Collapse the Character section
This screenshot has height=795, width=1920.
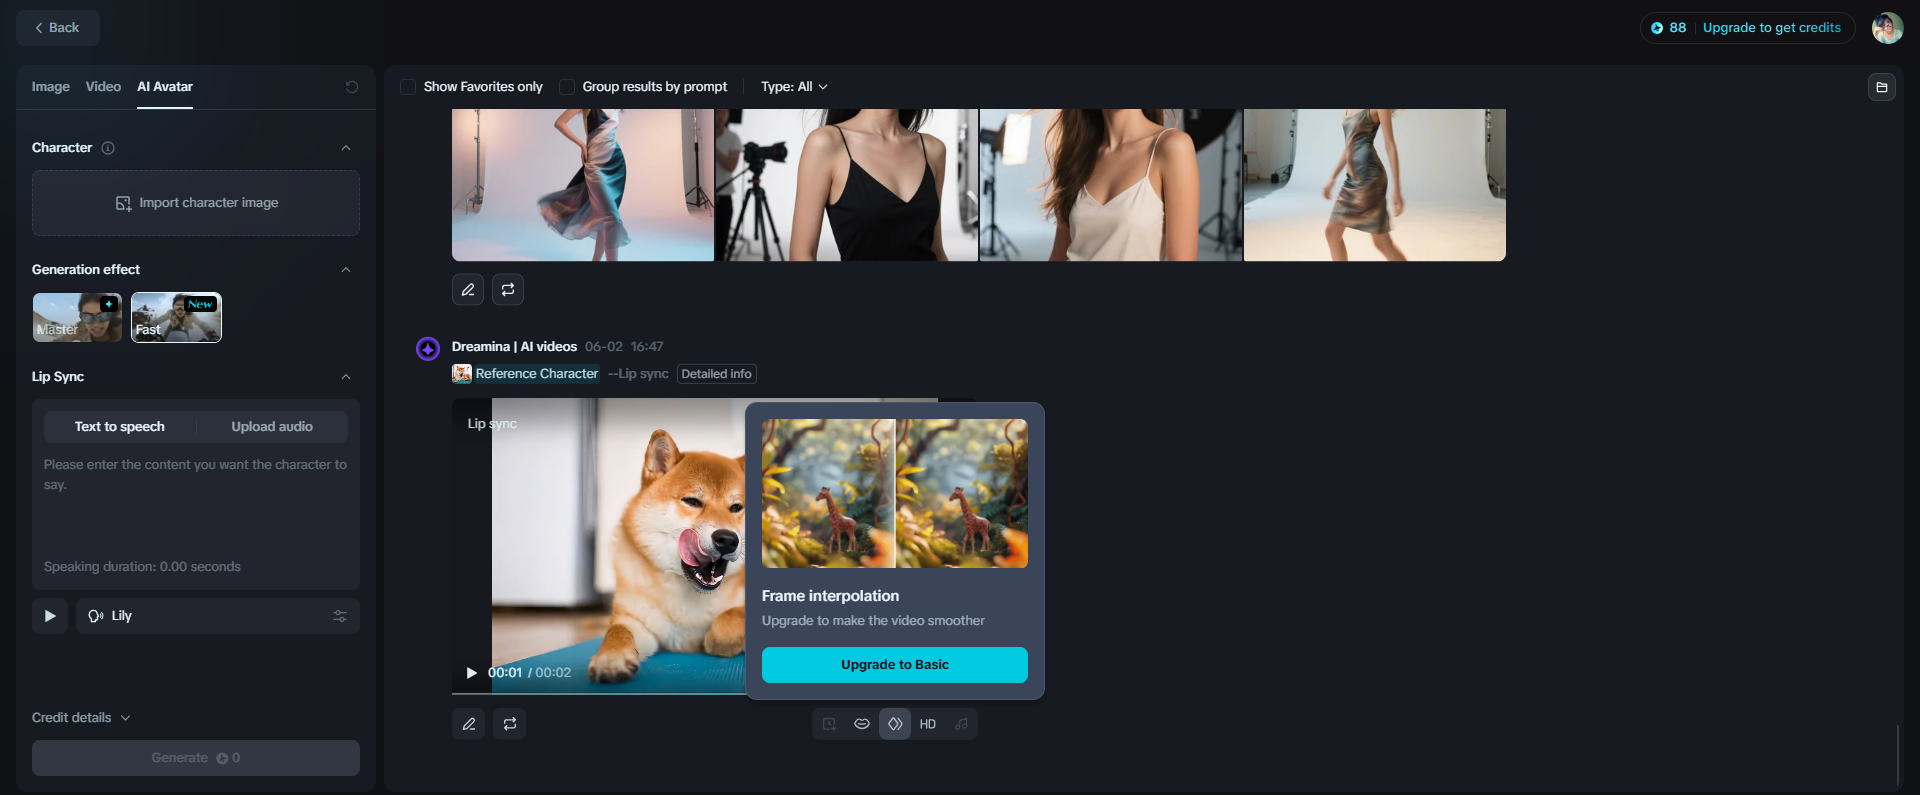point(346,148)
